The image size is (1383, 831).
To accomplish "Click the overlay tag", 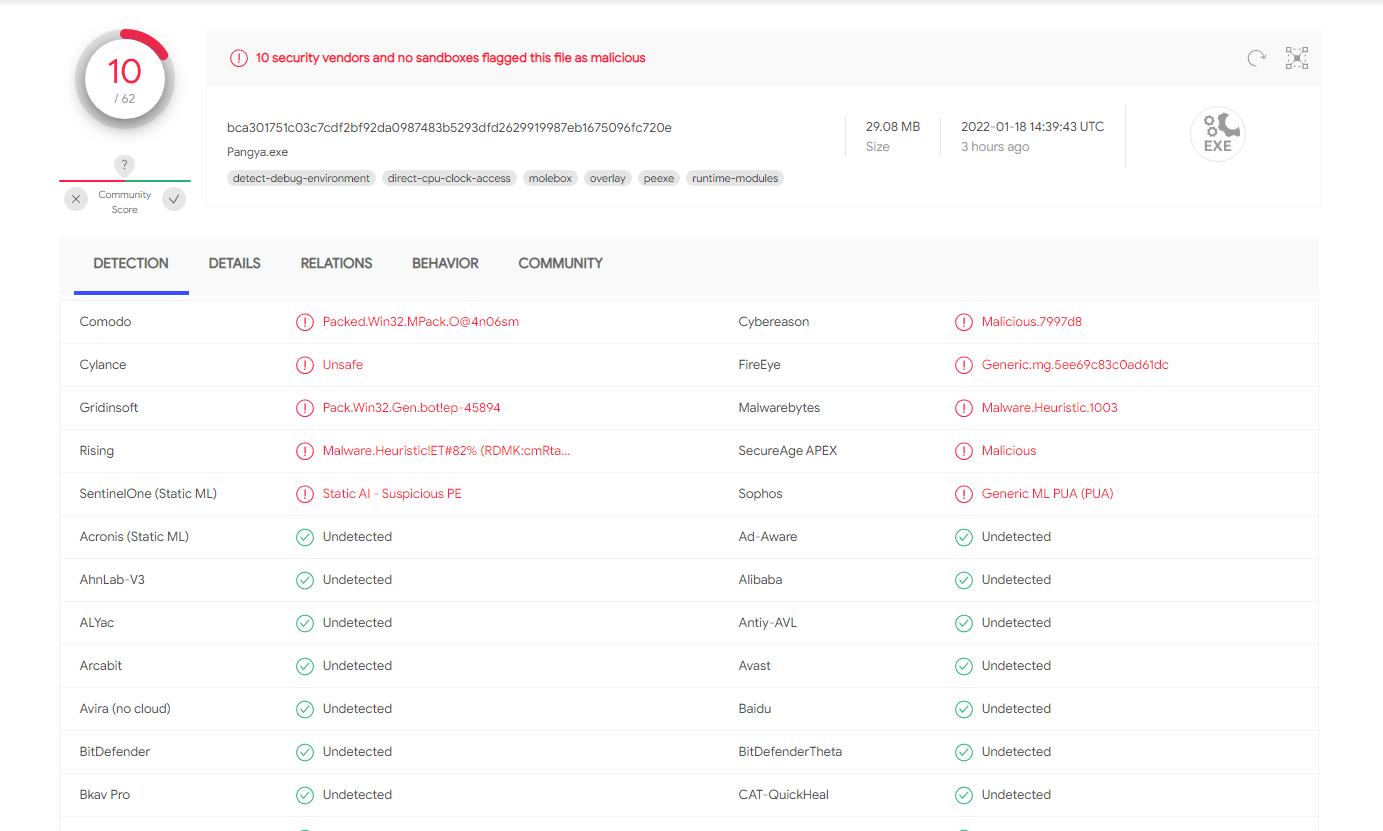I will point(607,179).
